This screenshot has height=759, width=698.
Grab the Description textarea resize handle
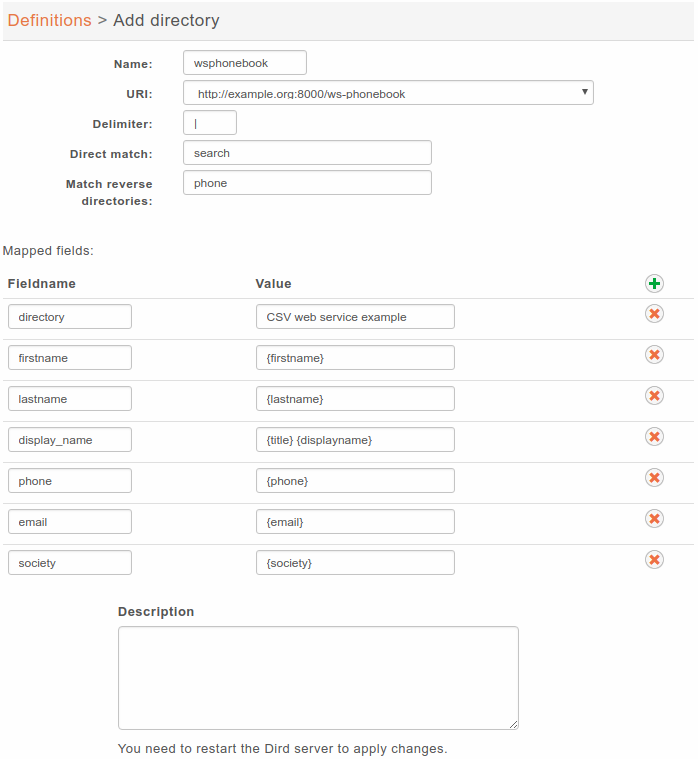(514, 725)
